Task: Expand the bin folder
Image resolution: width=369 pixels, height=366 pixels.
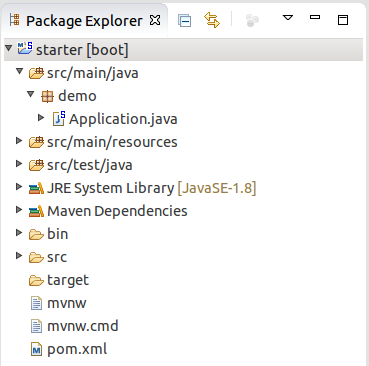Action: [x=19, y=233]
